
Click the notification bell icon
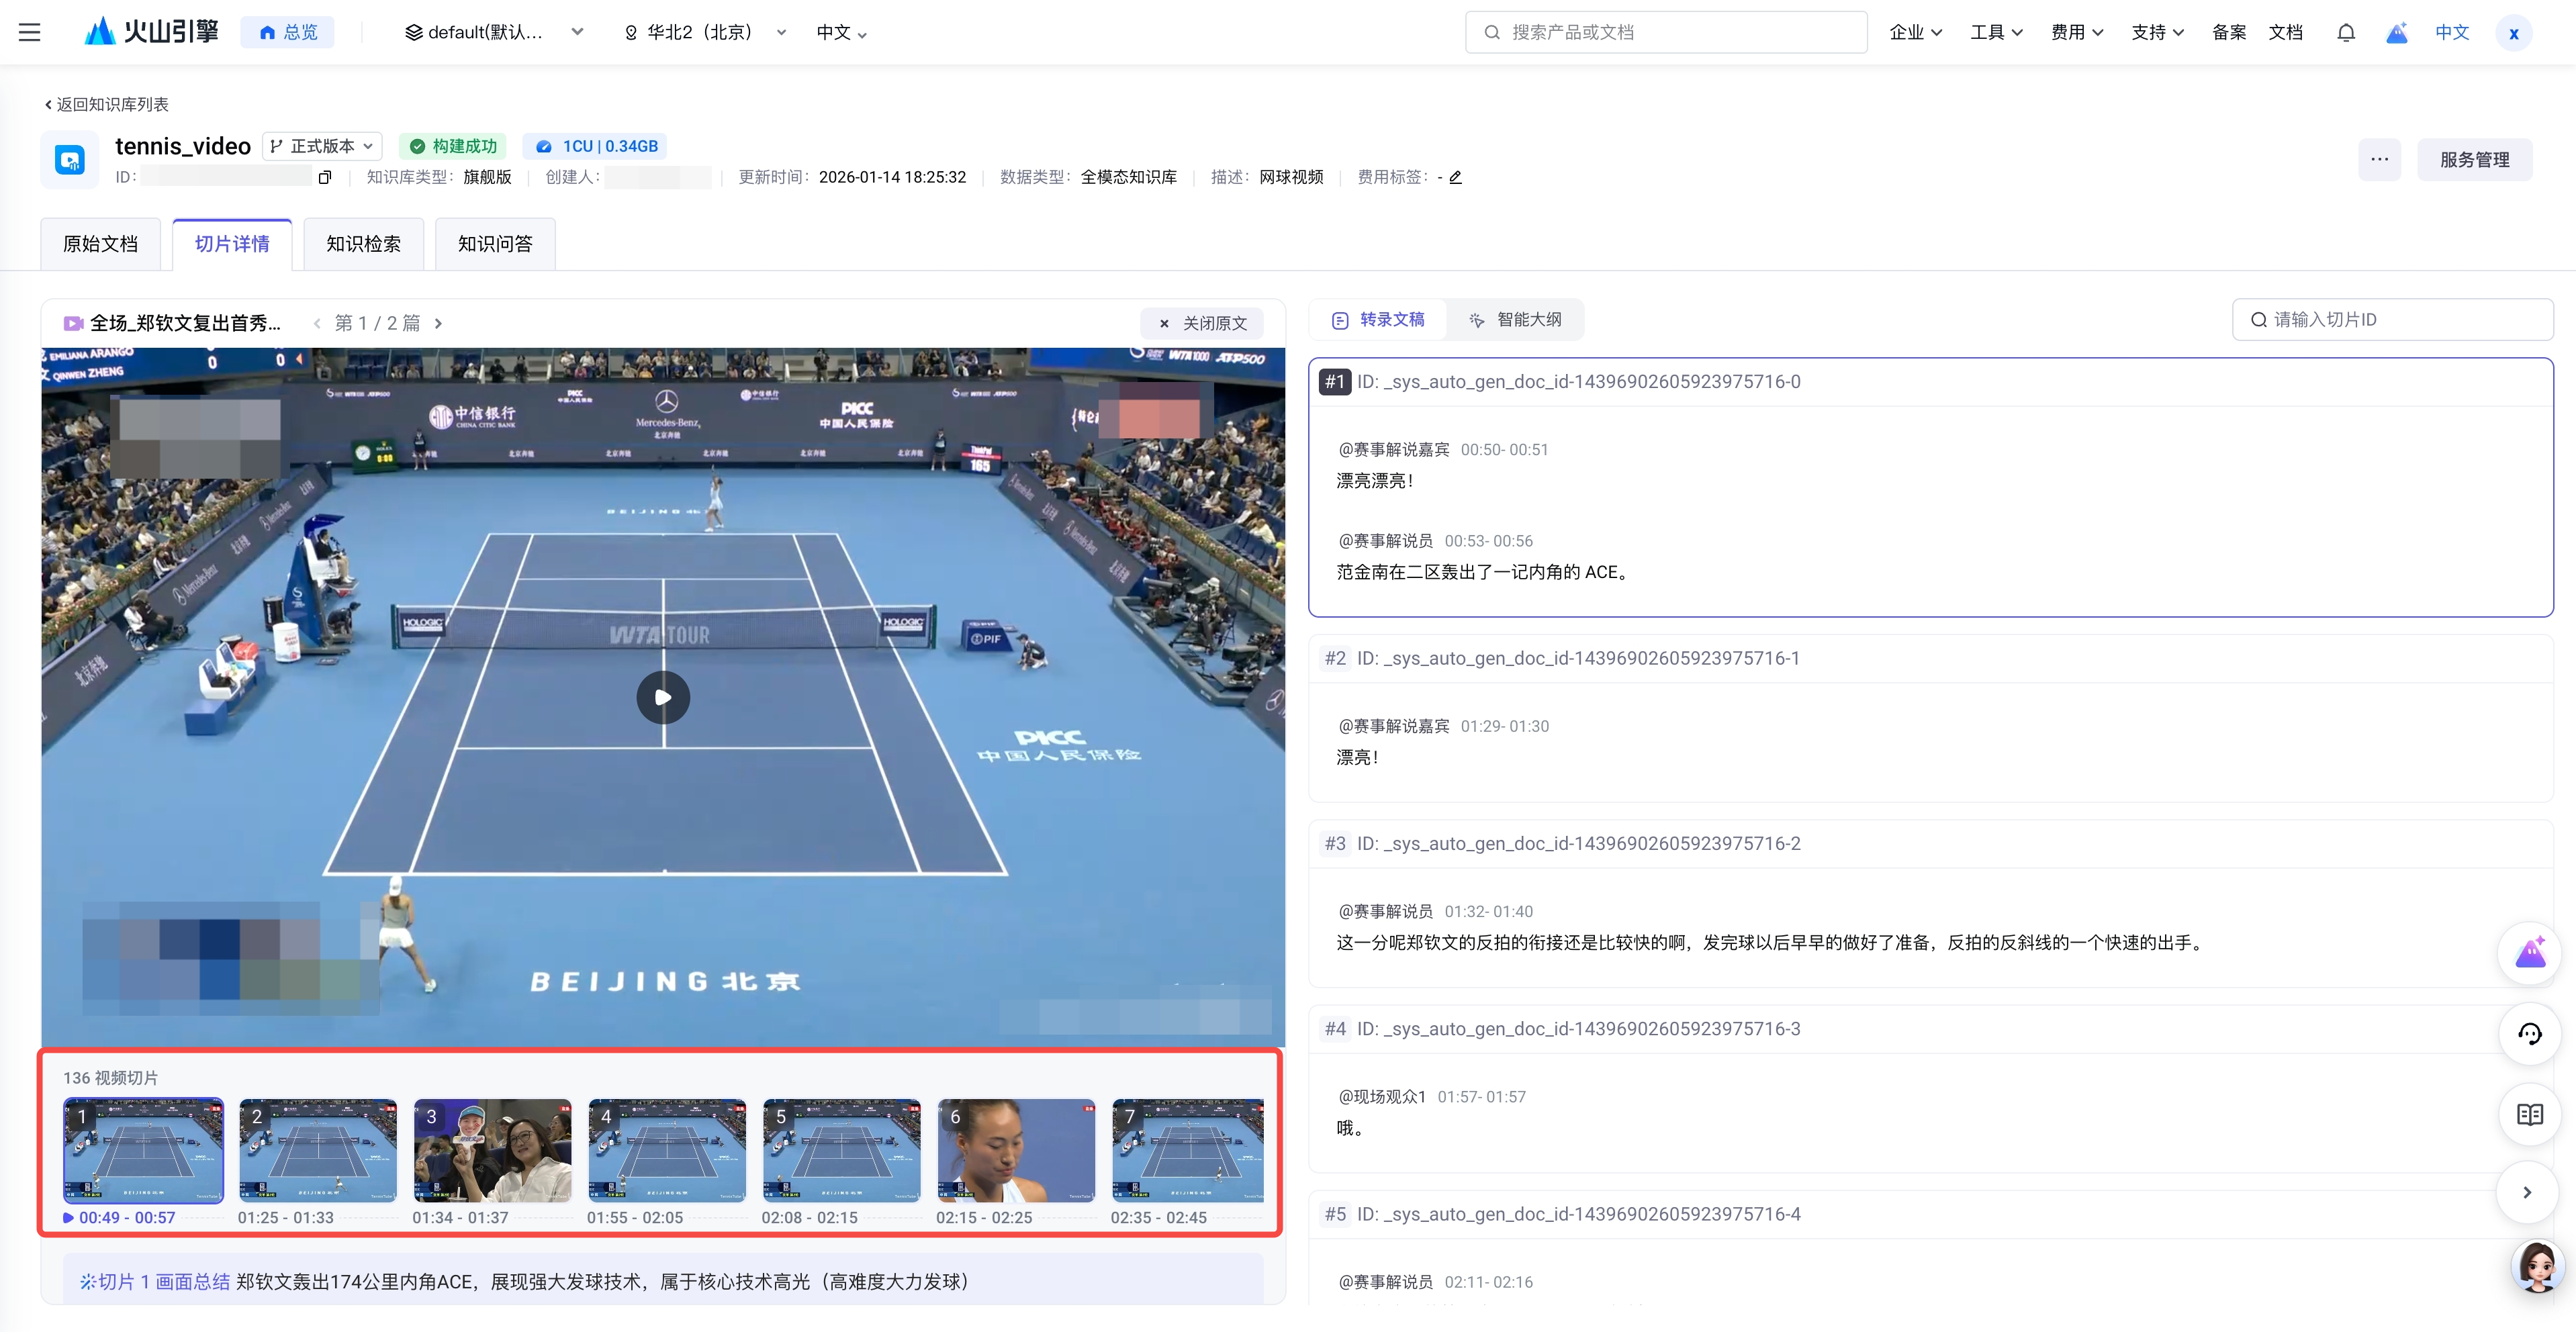point(2345,32)
